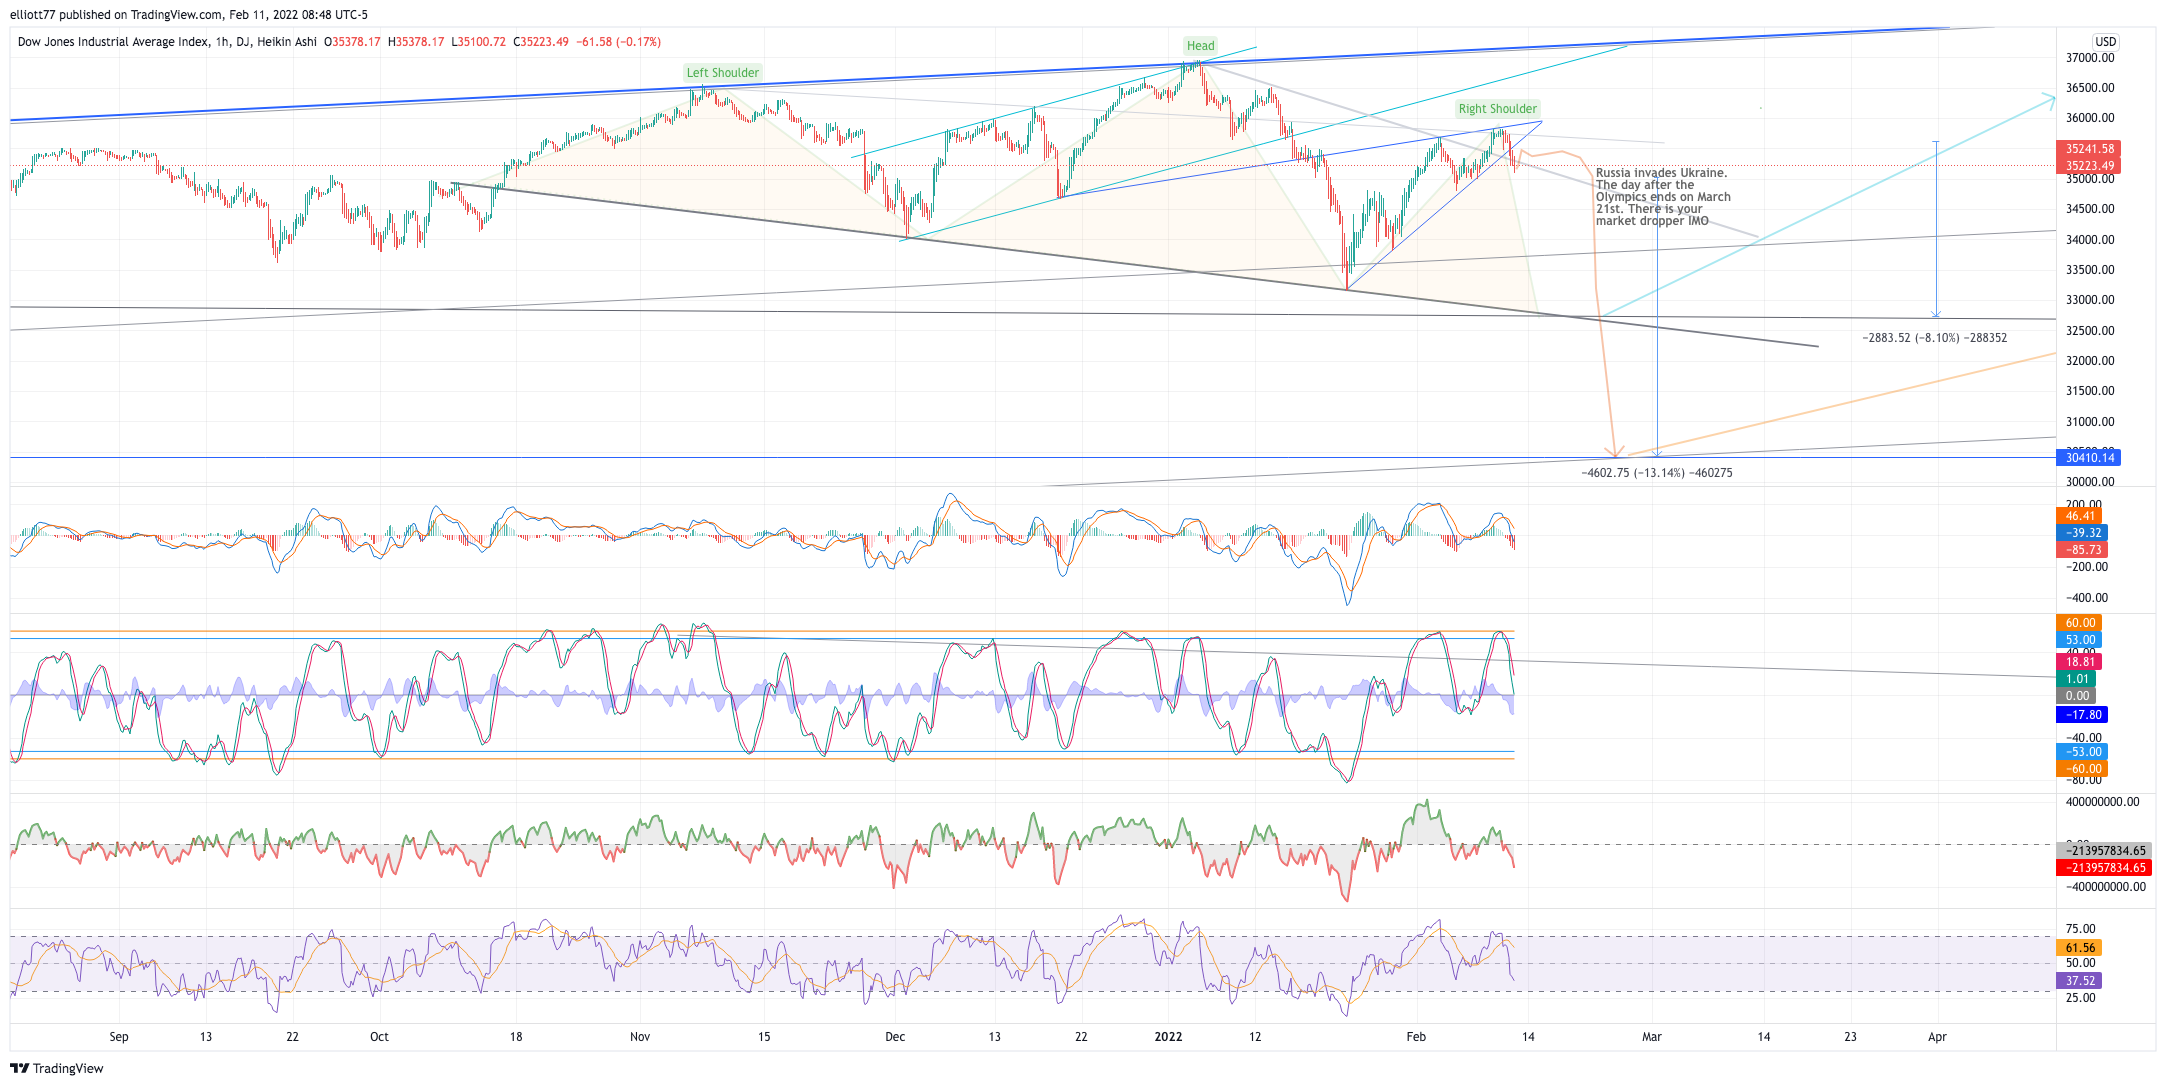This screenshot has height=1086, width=2166.
Task: Click the −2883.52 (−8.10%) measurement label
Action: coord(1934,338)
